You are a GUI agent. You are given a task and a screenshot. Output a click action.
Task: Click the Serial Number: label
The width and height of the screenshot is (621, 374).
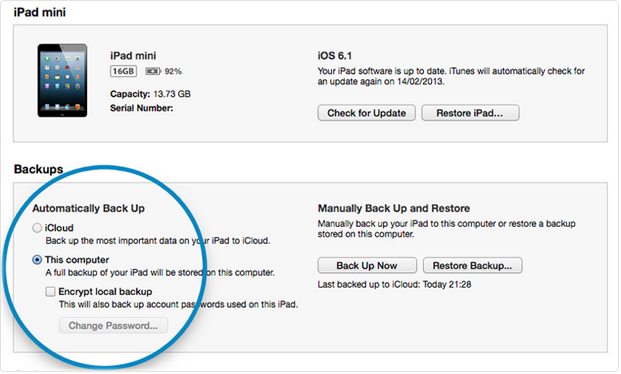pos(141,108)
